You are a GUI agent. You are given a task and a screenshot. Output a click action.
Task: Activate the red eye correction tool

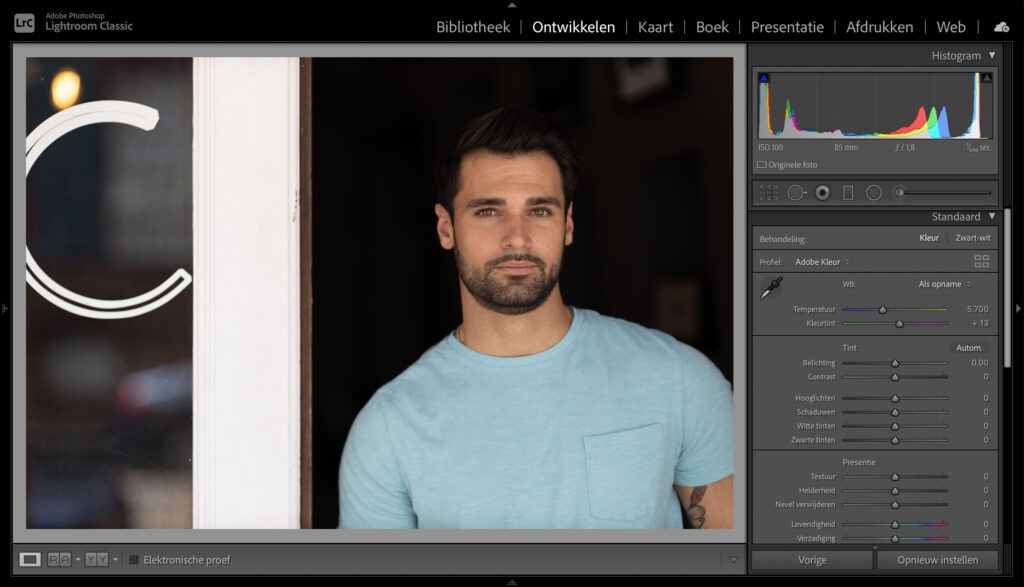pos(823,193)
